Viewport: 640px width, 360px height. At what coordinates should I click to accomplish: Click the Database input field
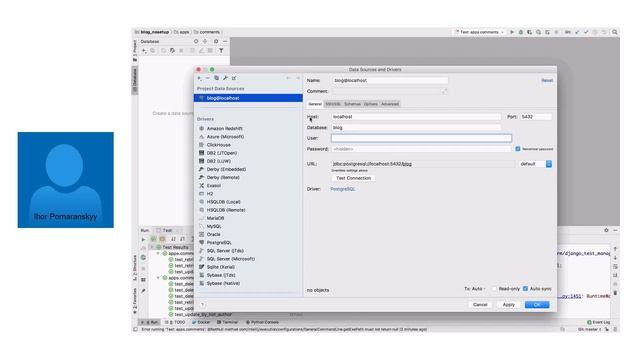pos(416,127)
